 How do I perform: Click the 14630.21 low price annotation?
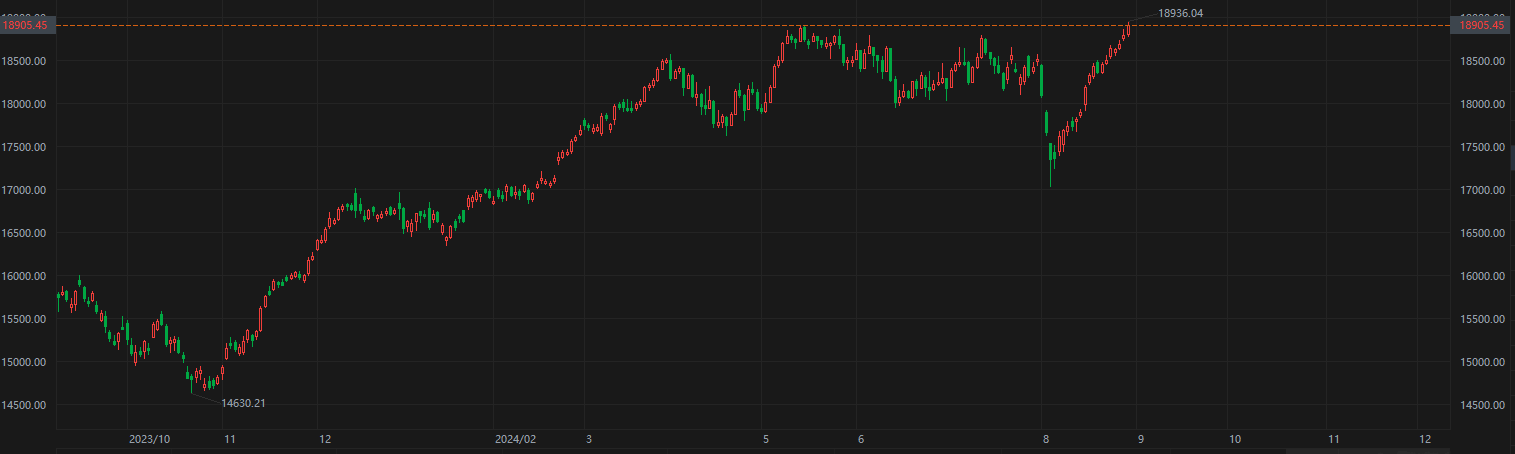click(x=243, y=403)
